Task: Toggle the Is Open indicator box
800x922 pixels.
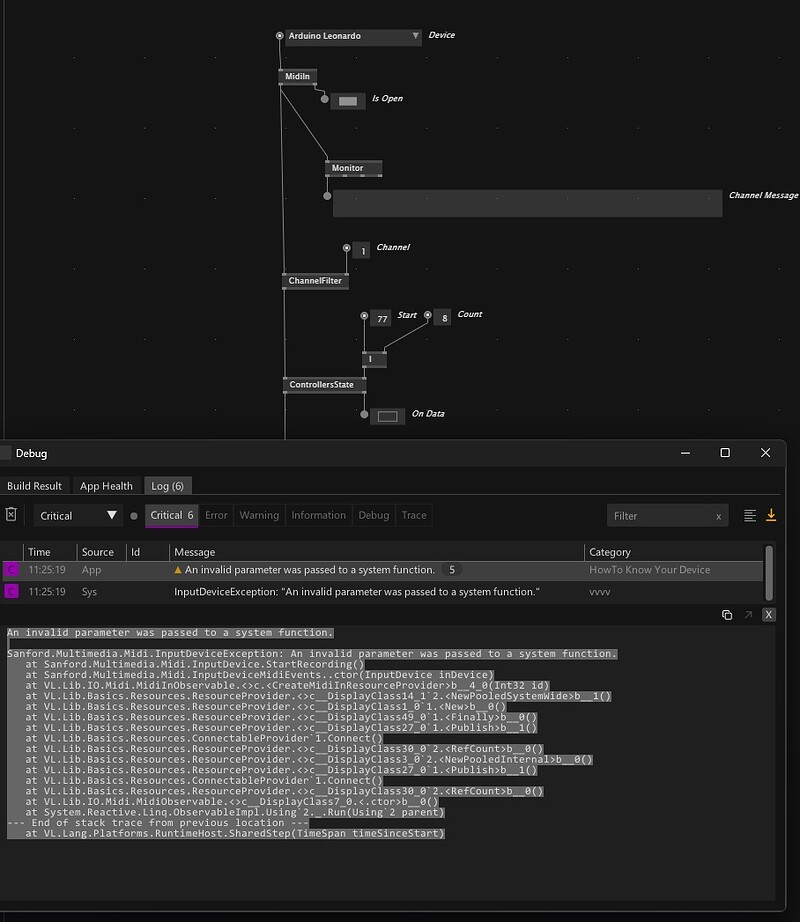Action: point(347,101)
